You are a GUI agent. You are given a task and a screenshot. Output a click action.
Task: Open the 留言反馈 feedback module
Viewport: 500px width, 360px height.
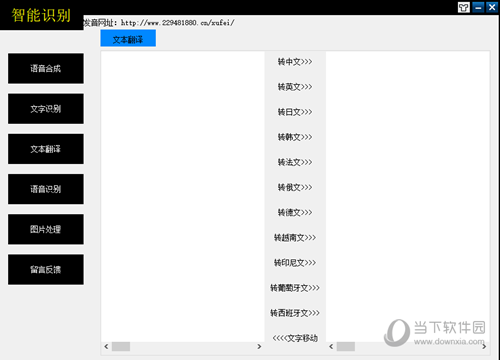coord(46,269)
